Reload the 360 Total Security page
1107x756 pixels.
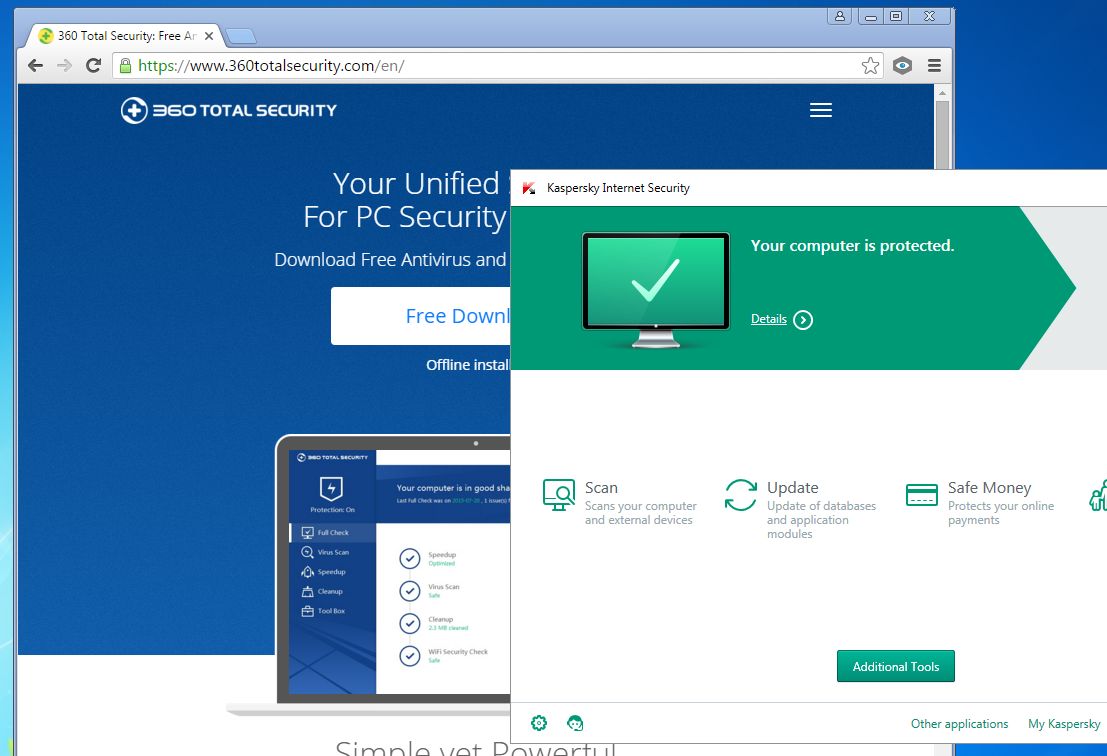click(93, 66)
